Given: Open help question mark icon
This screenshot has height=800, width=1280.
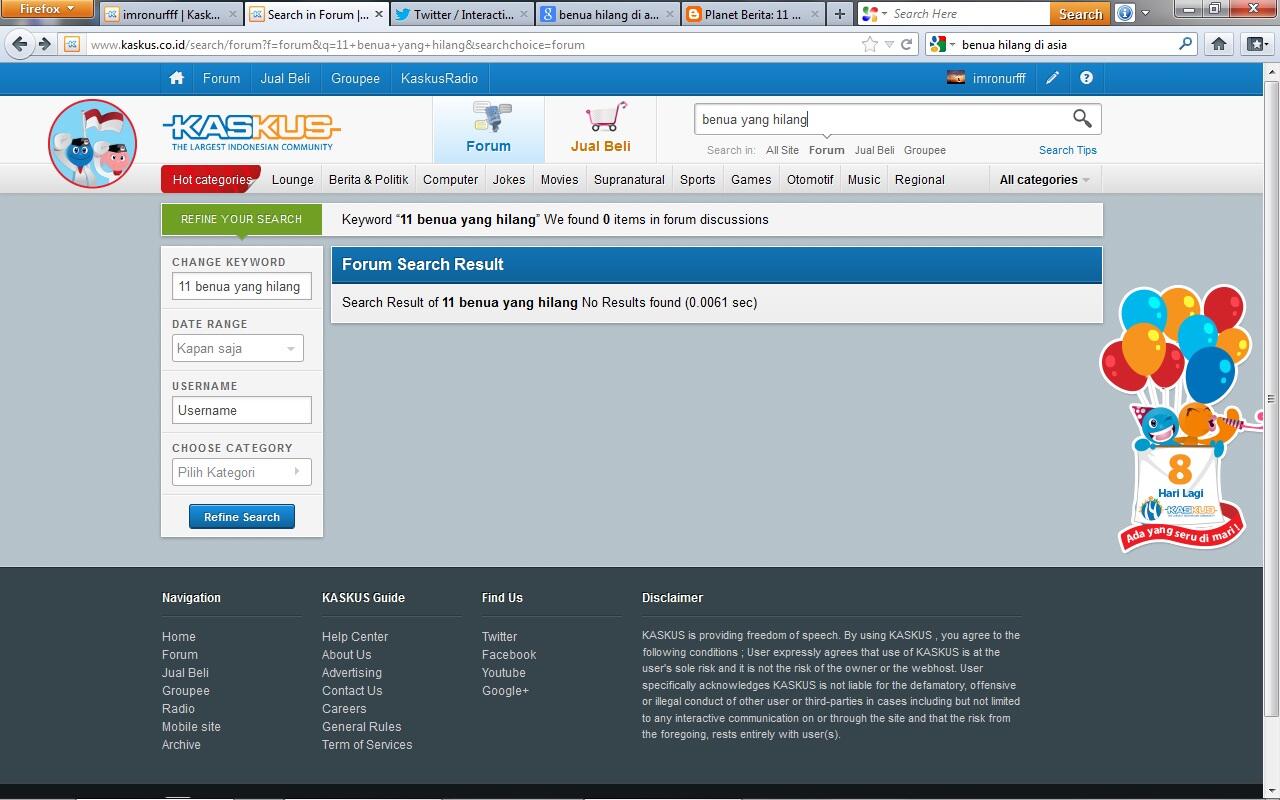Looking at the screenshot, I should tap(1086, 78).
